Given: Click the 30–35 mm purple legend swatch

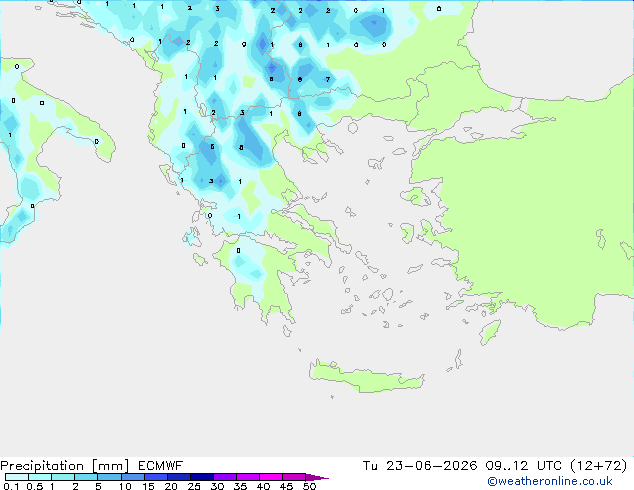Looking at the screenshot, I should [225, 477].
